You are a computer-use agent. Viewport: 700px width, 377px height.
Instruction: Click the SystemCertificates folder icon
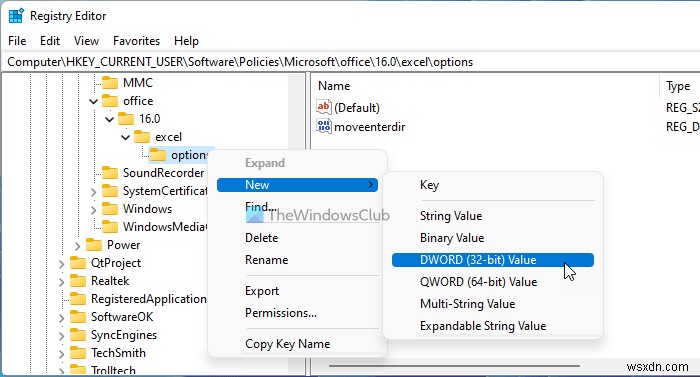click(x=110, y=191)
